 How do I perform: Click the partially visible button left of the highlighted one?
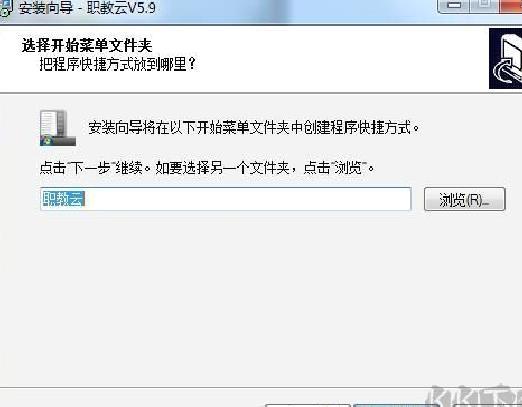pyautogui.click(x=307, y=406)
